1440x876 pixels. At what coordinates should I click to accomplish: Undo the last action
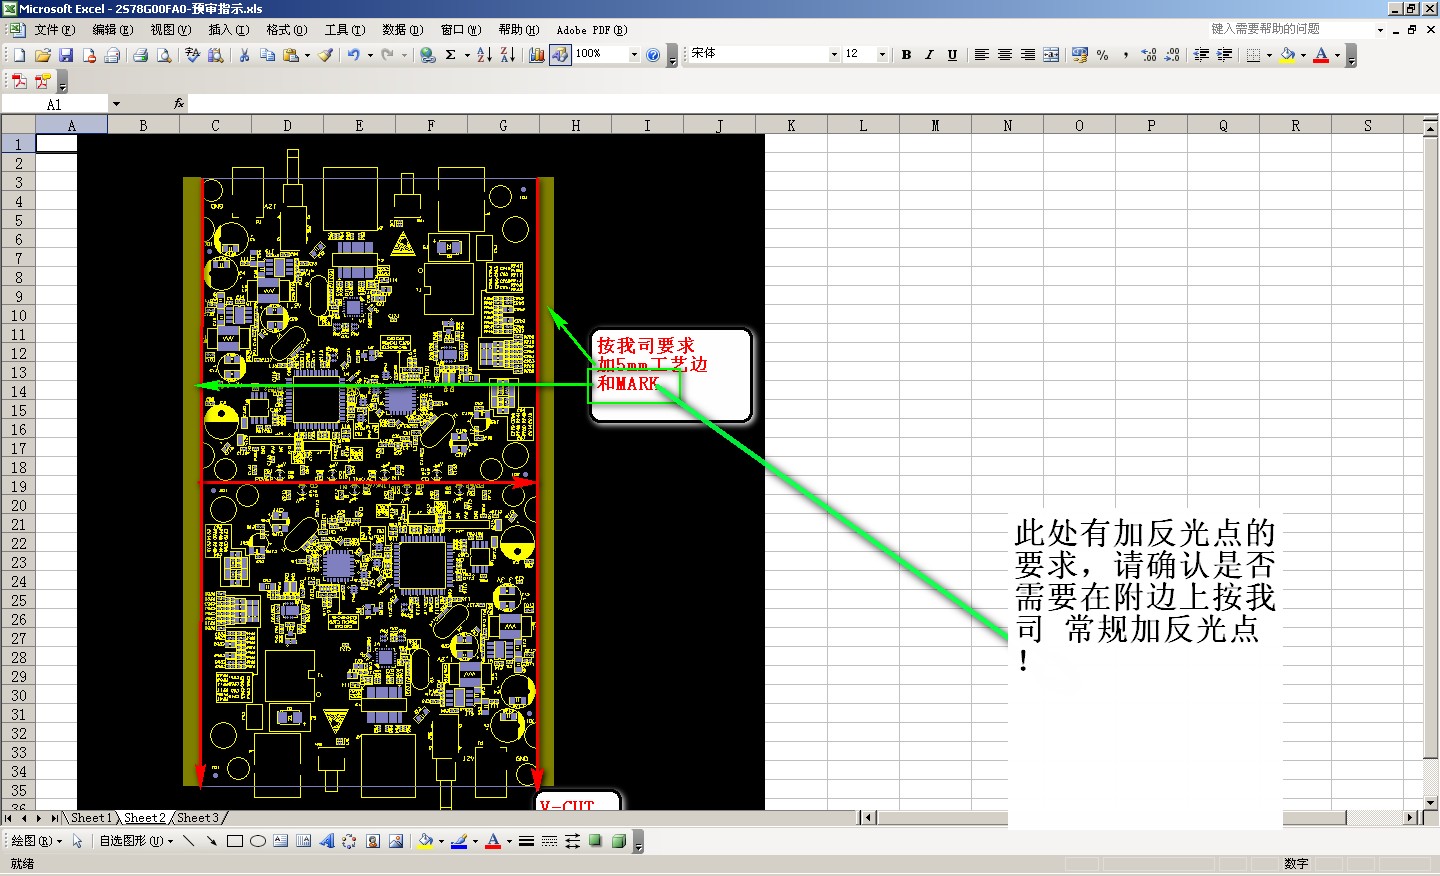click(x=353, y=55)
